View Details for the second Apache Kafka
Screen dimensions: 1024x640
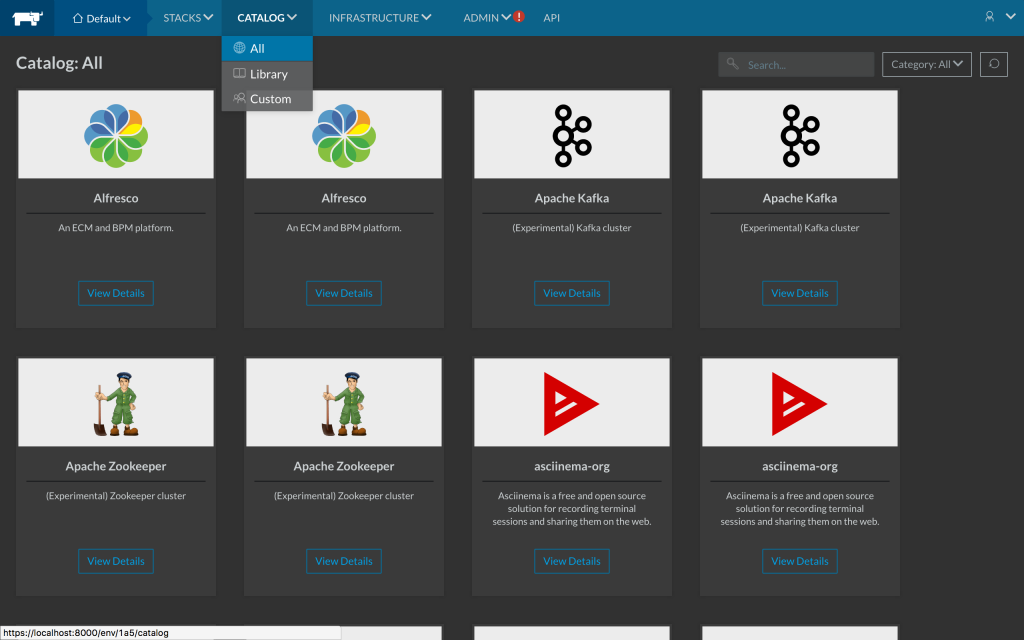799,293
